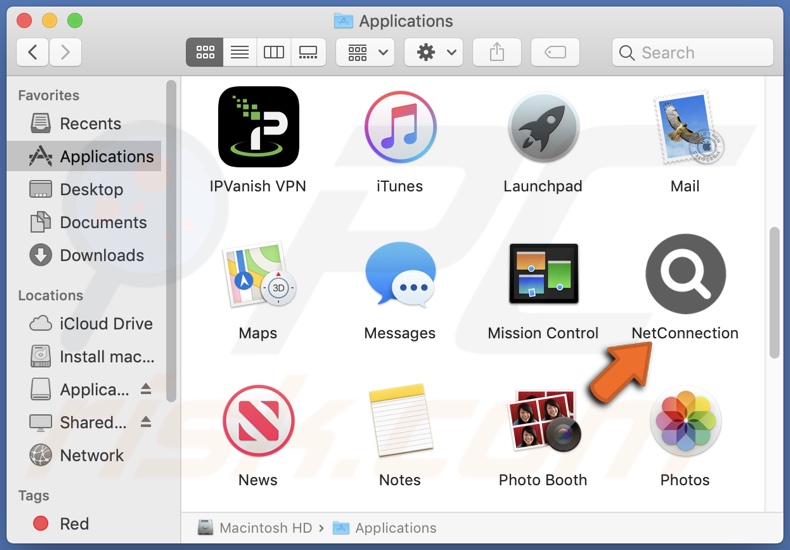The image size is (790, 550).
Task: Click the Share toolbar button
Action: [497, 52]
